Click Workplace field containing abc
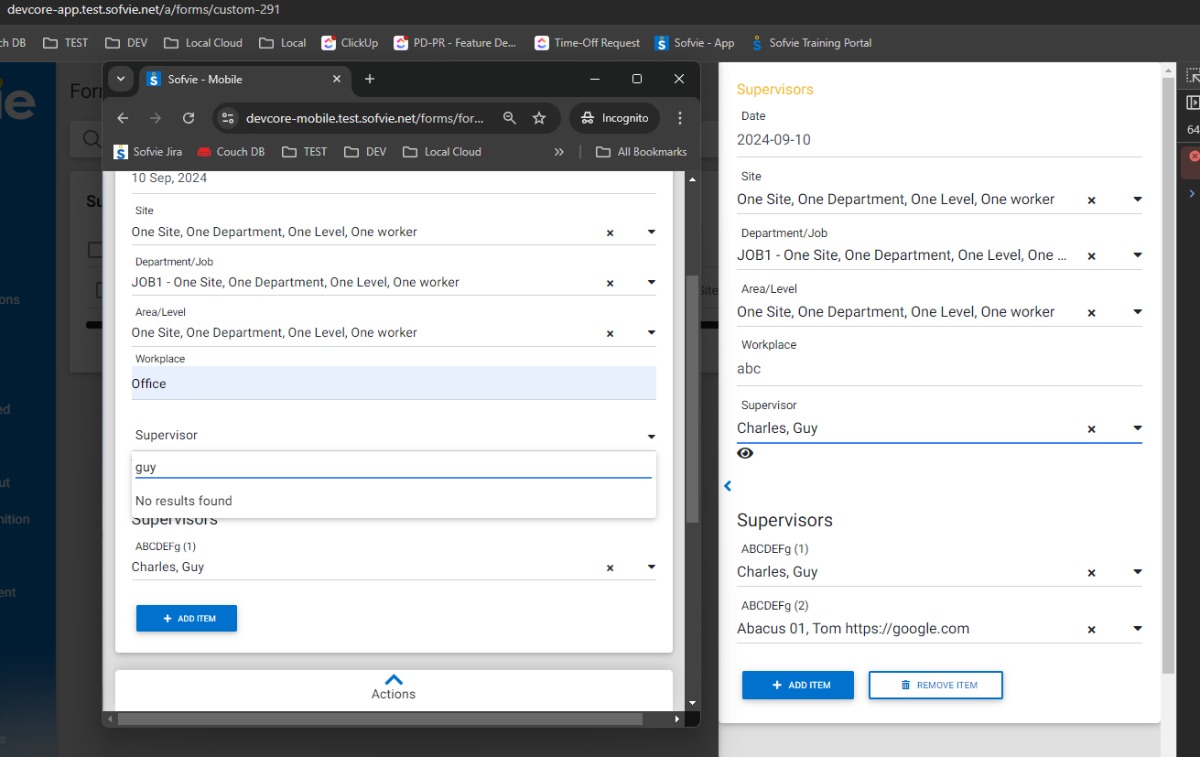Viewport: 1200px width, 757px height. pyautogui.click(x=939, y=368)
